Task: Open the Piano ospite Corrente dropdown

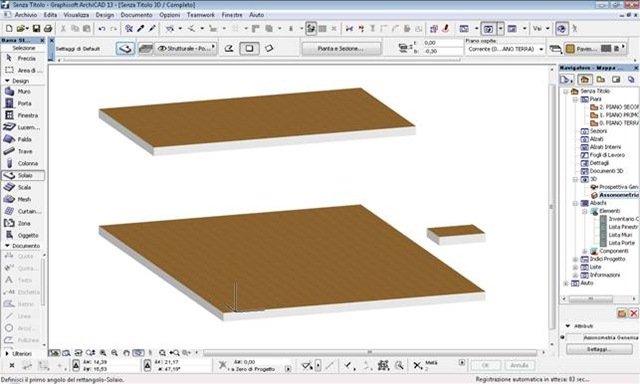Action: pyautogui.click(x=505, y=49)
